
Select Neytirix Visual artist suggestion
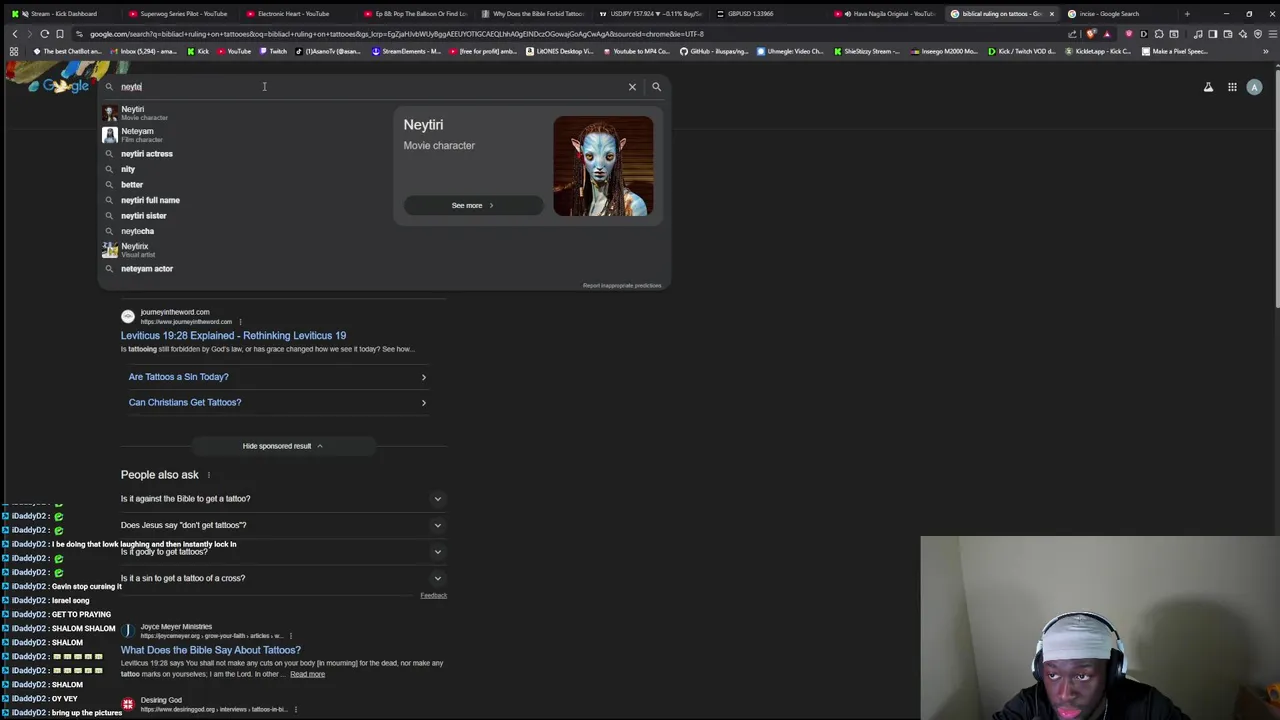245,250
